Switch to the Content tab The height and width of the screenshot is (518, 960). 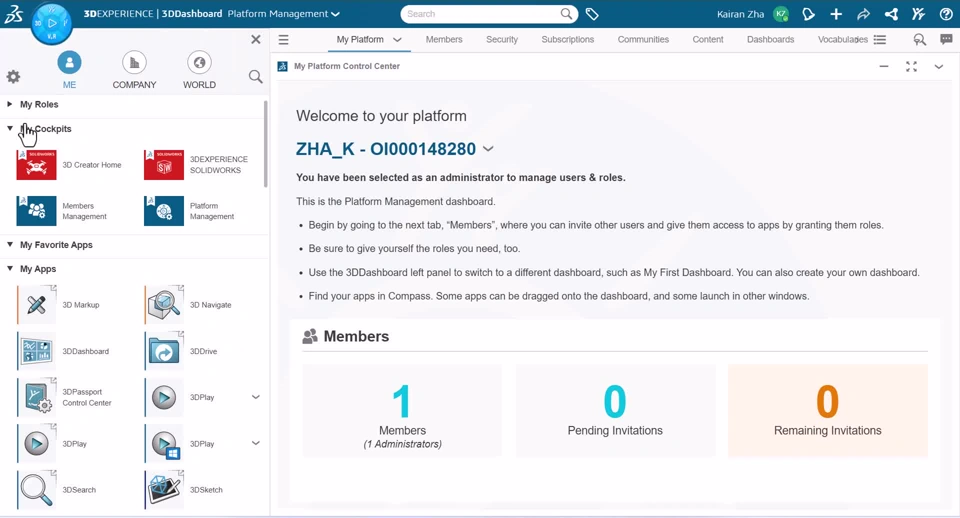pyautogui.click(x=708, y=39)
